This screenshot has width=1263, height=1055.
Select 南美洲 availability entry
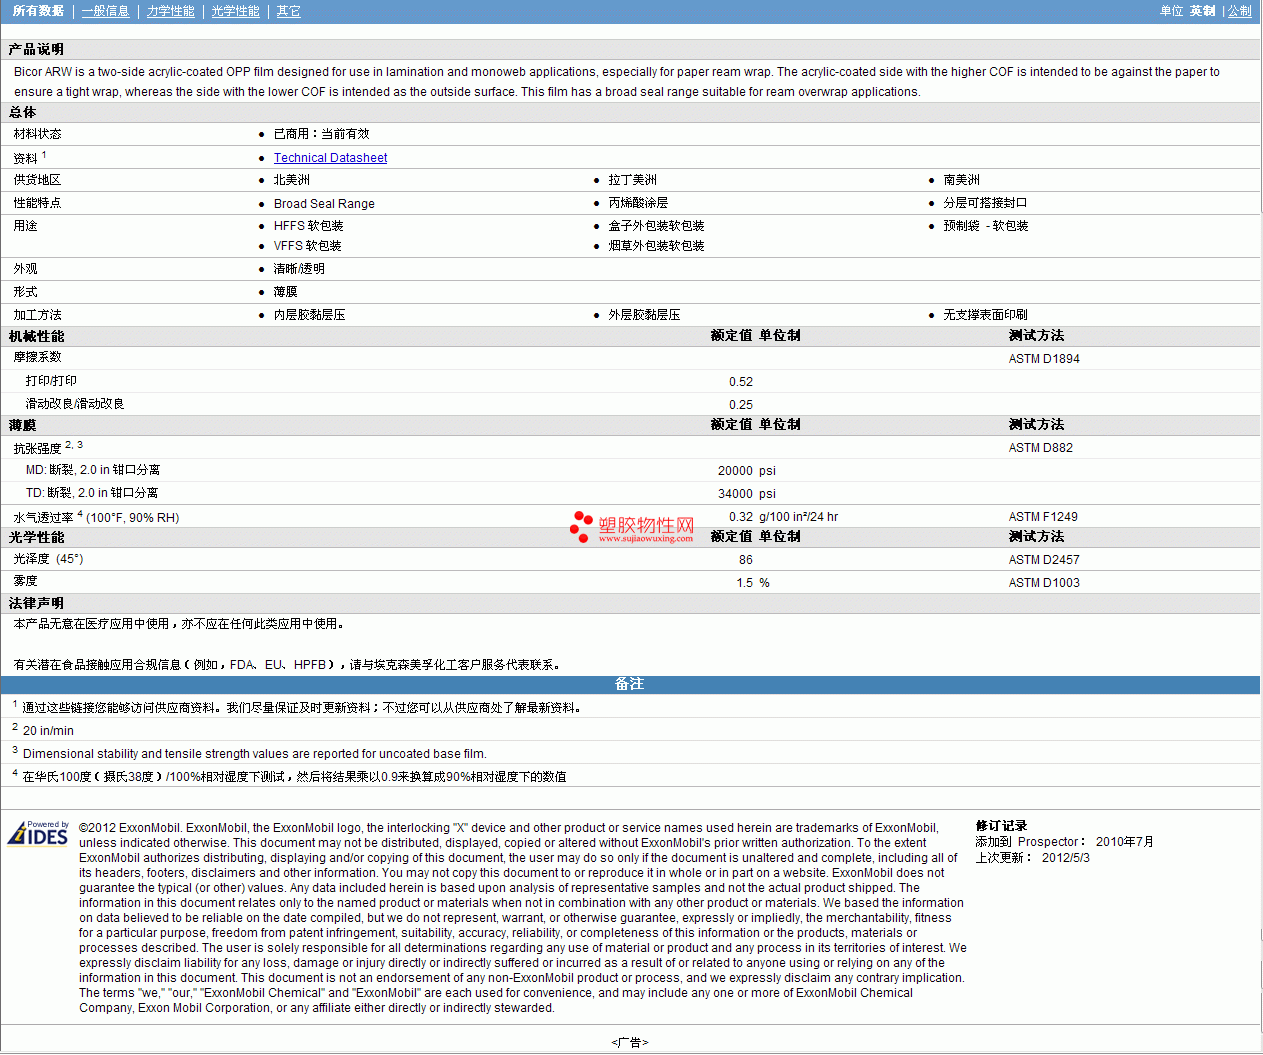[x=962, y=180]
